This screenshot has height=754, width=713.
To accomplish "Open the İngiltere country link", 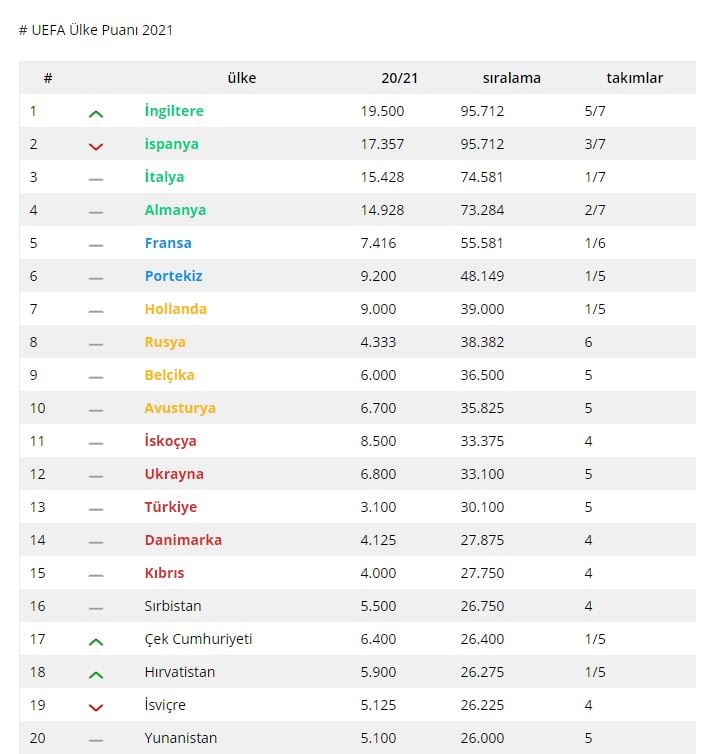I will (x=174, y=111).
